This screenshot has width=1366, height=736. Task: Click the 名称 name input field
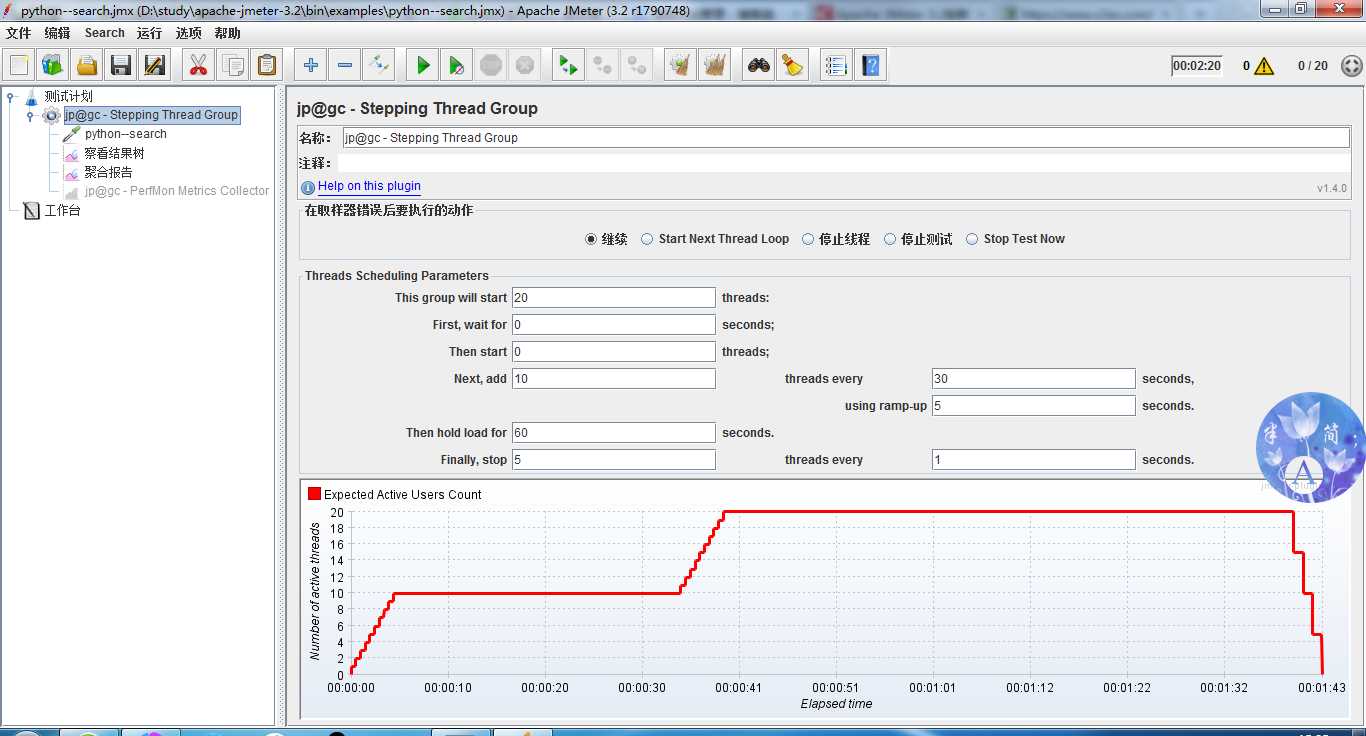tap(846, 138)
